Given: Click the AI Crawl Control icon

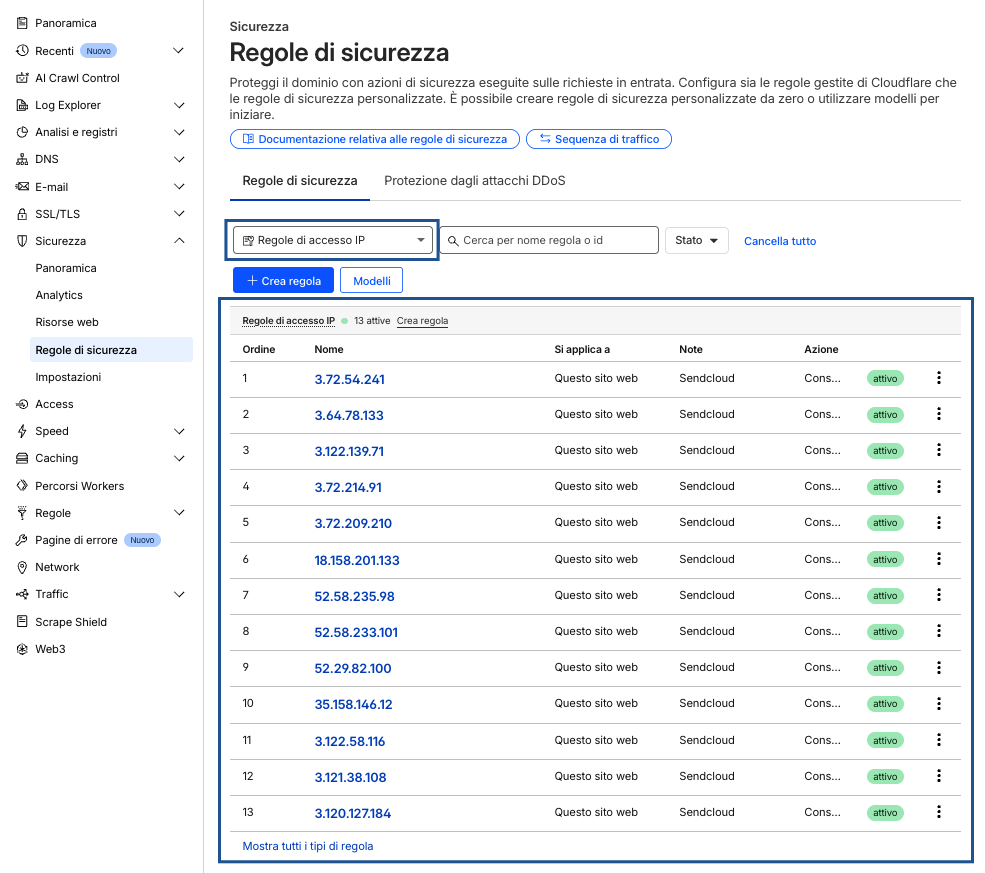Looking at the screenshot, I should (x=22, y=78).
